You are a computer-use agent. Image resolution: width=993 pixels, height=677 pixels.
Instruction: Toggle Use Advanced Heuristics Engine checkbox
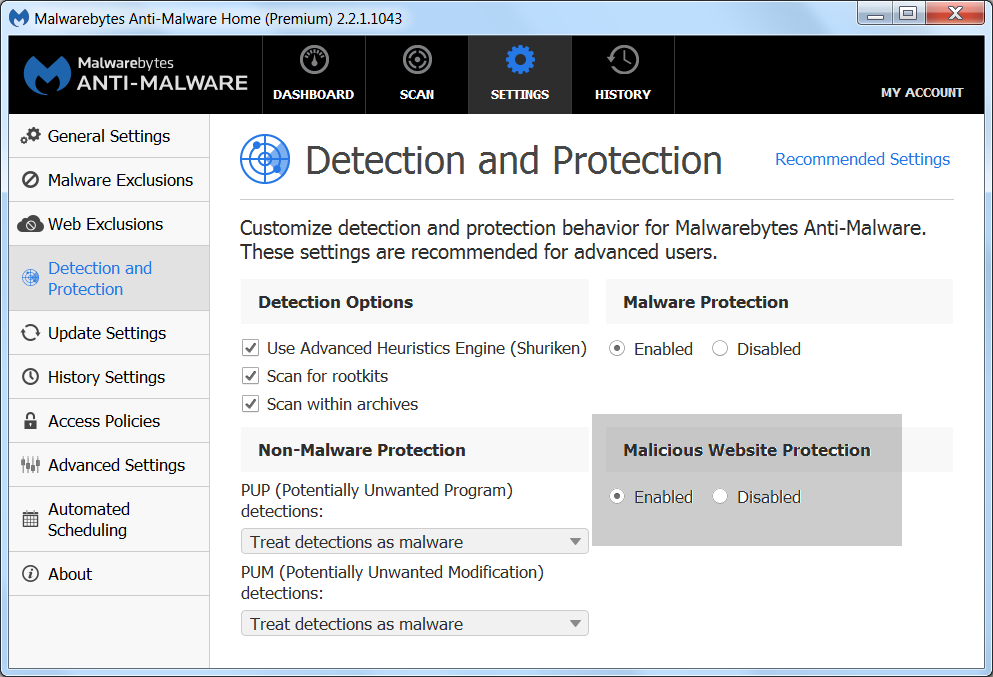(x=251, y=348)
